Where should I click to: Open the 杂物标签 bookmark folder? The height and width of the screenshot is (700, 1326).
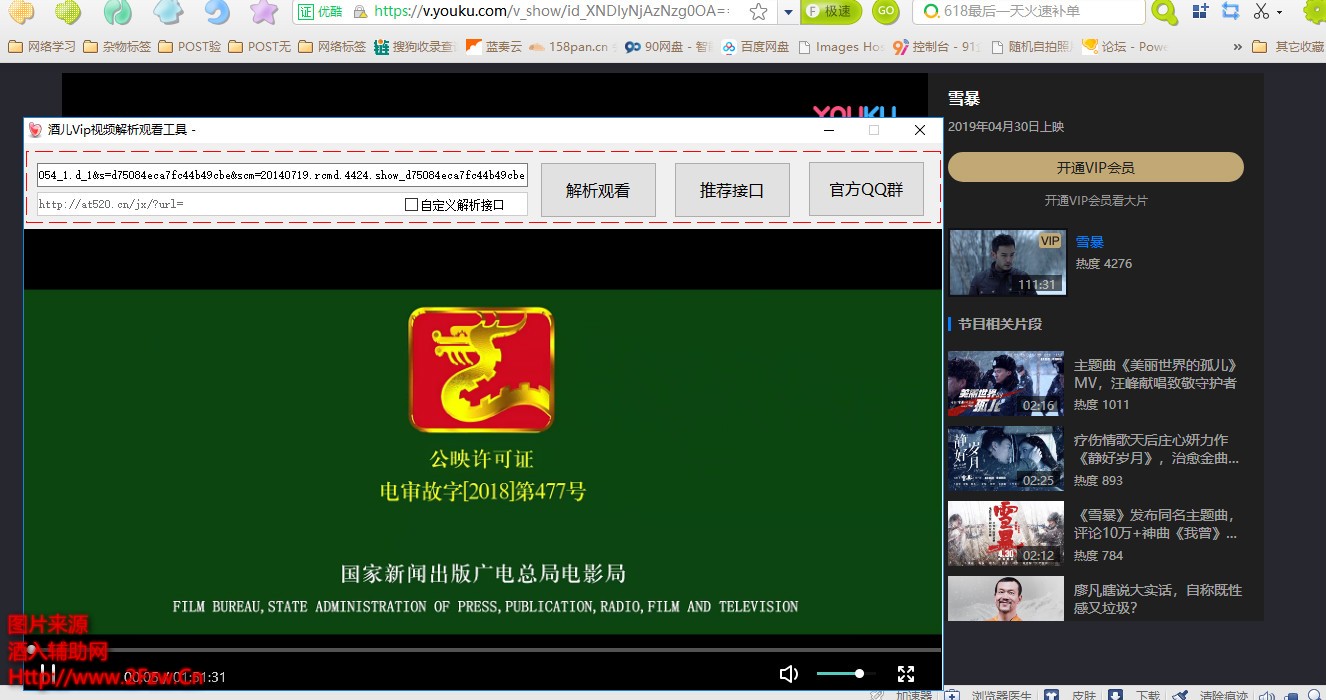(x=117, y=47)
